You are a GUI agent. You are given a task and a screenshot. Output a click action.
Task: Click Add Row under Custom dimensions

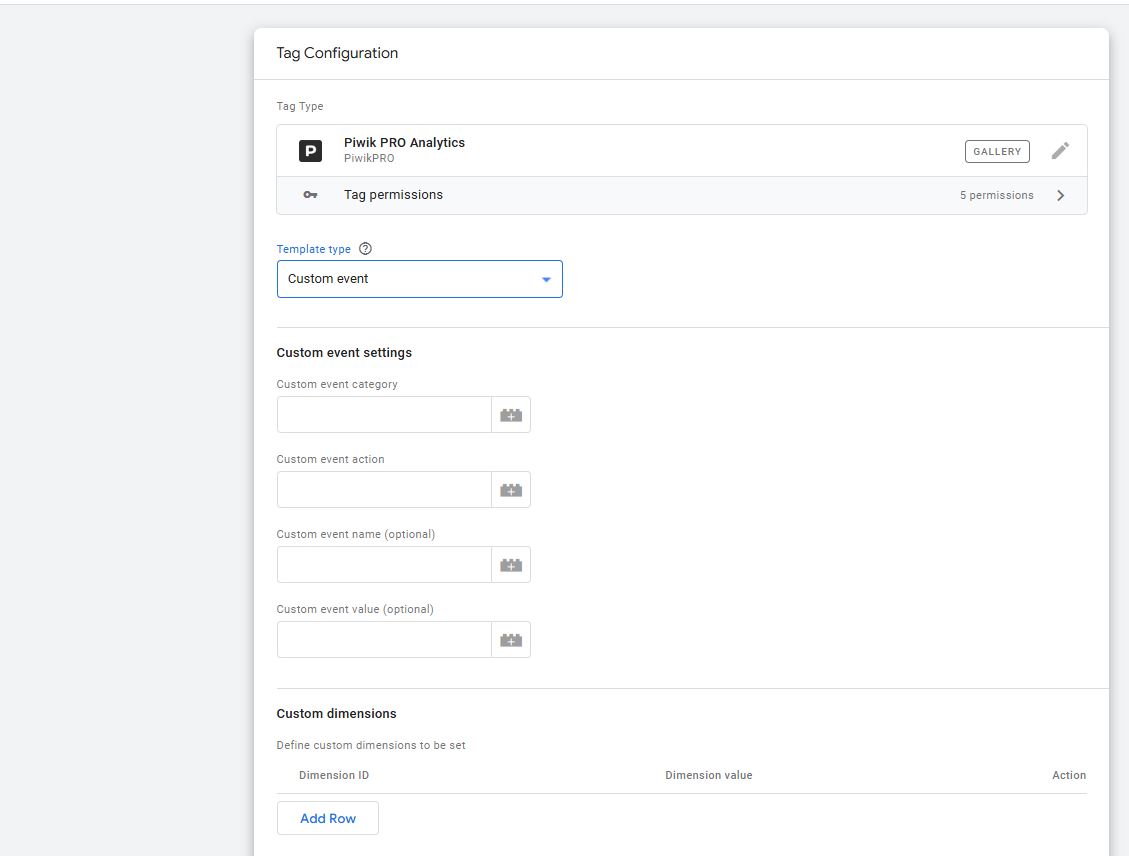[x=327, y=818]
